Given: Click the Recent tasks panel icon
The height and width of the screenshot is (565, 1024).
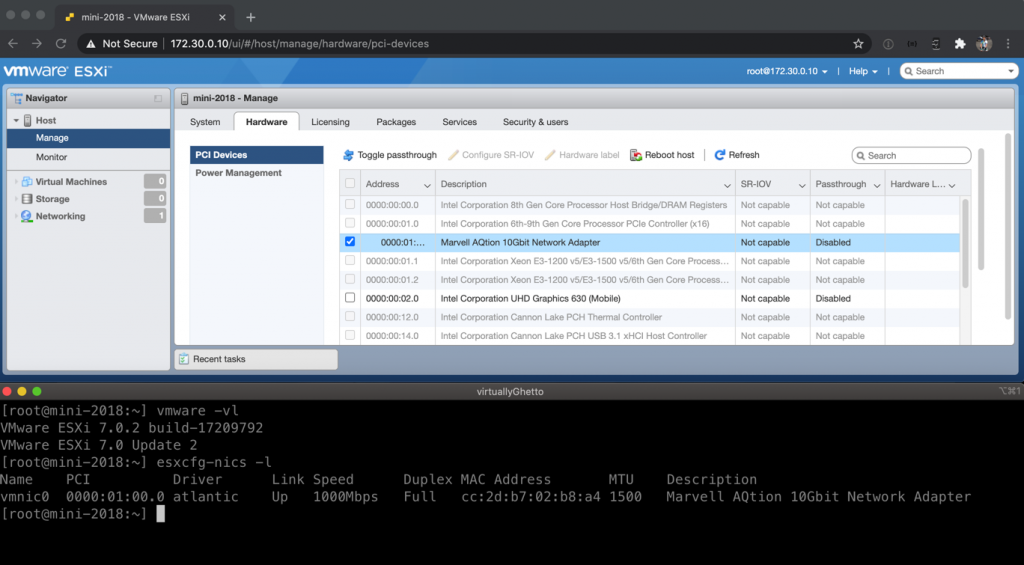Looking at the screenshot, I should click(184, 359).
